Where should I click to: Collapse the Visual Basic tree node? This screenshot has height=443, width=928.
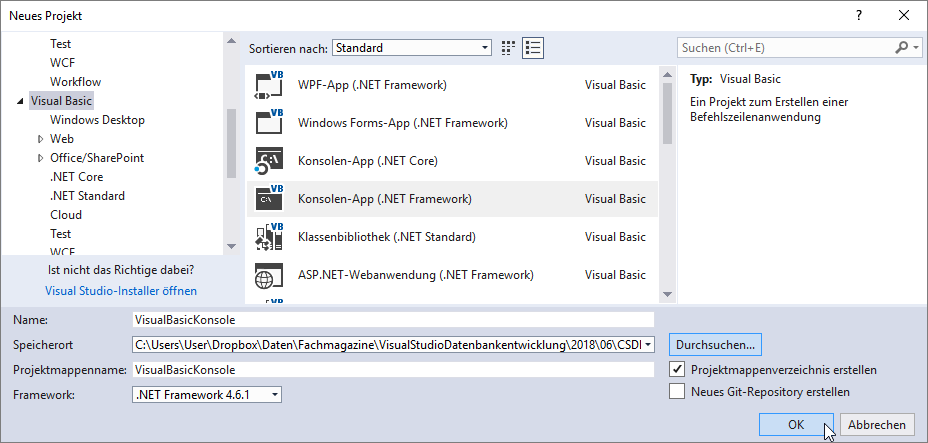click(21, 101)
